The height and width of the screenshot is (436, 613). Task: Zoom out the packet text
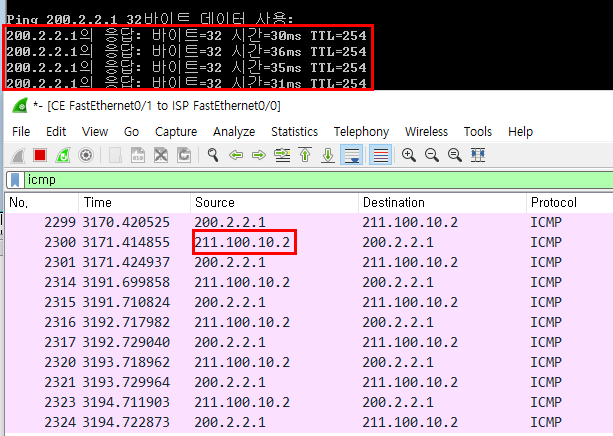point(432,155)
